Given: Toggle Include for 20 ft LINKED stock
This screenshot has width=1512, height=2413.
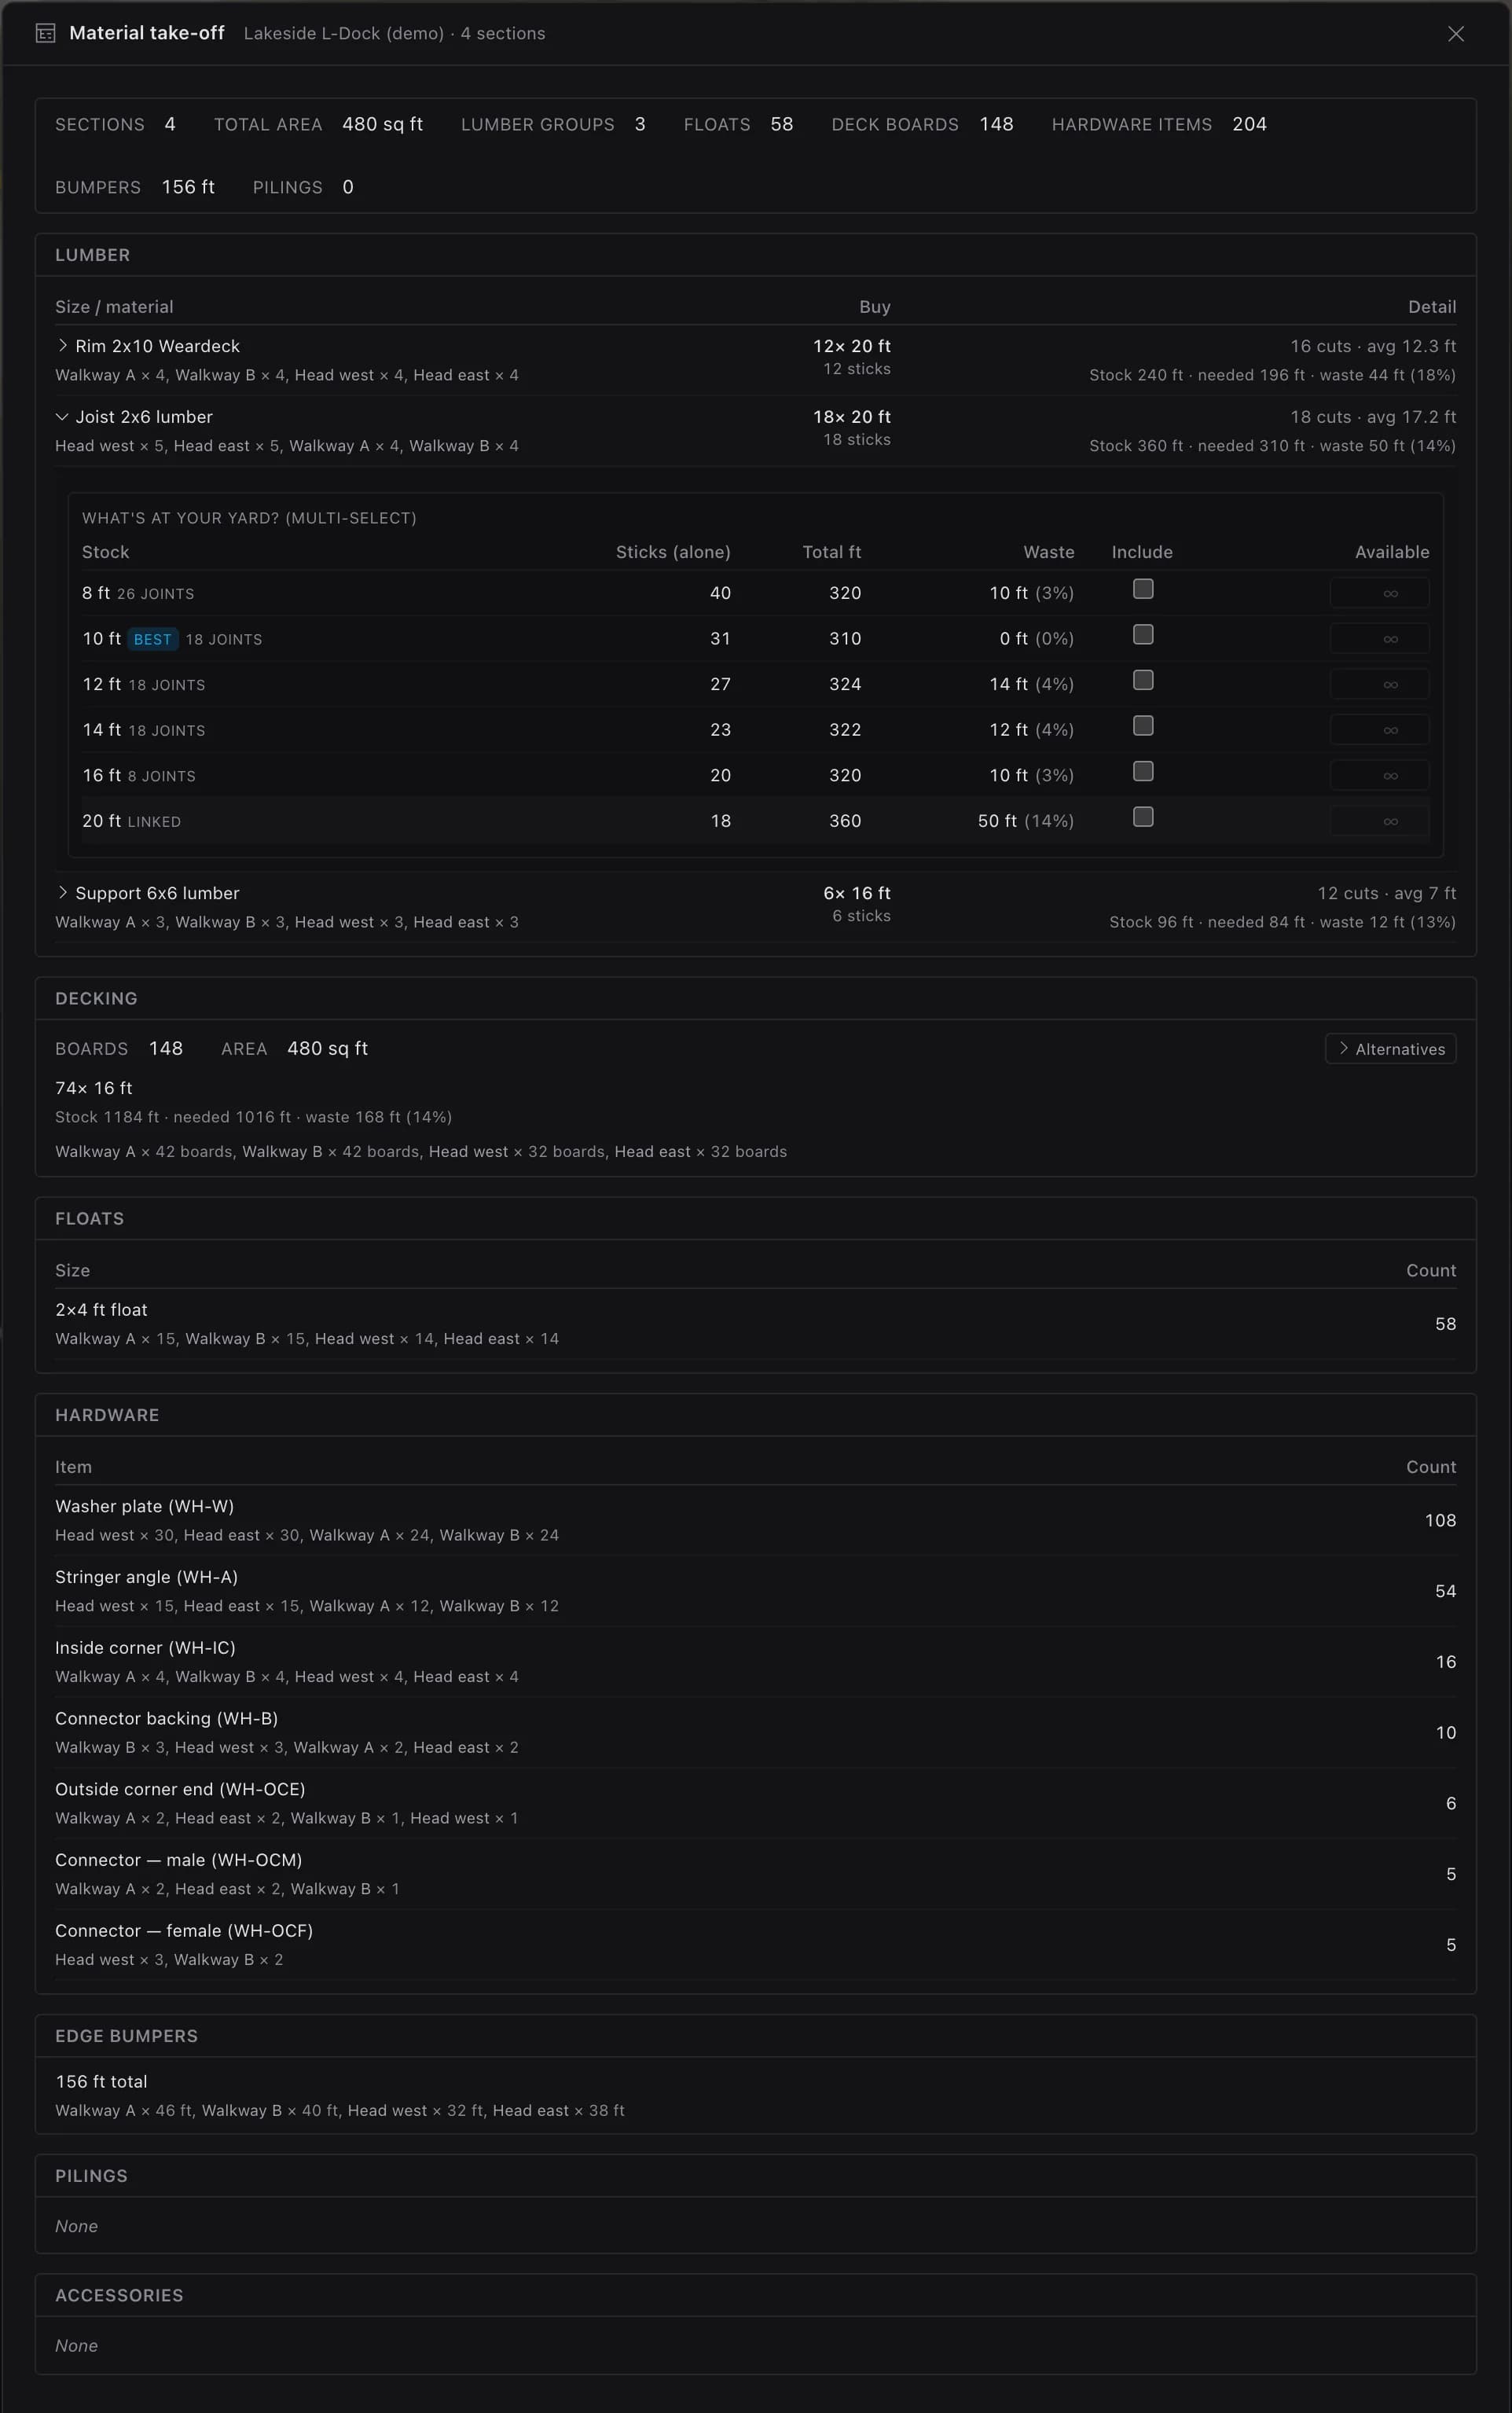Looking at the screenshot, I should click(x=1143, y=817).
